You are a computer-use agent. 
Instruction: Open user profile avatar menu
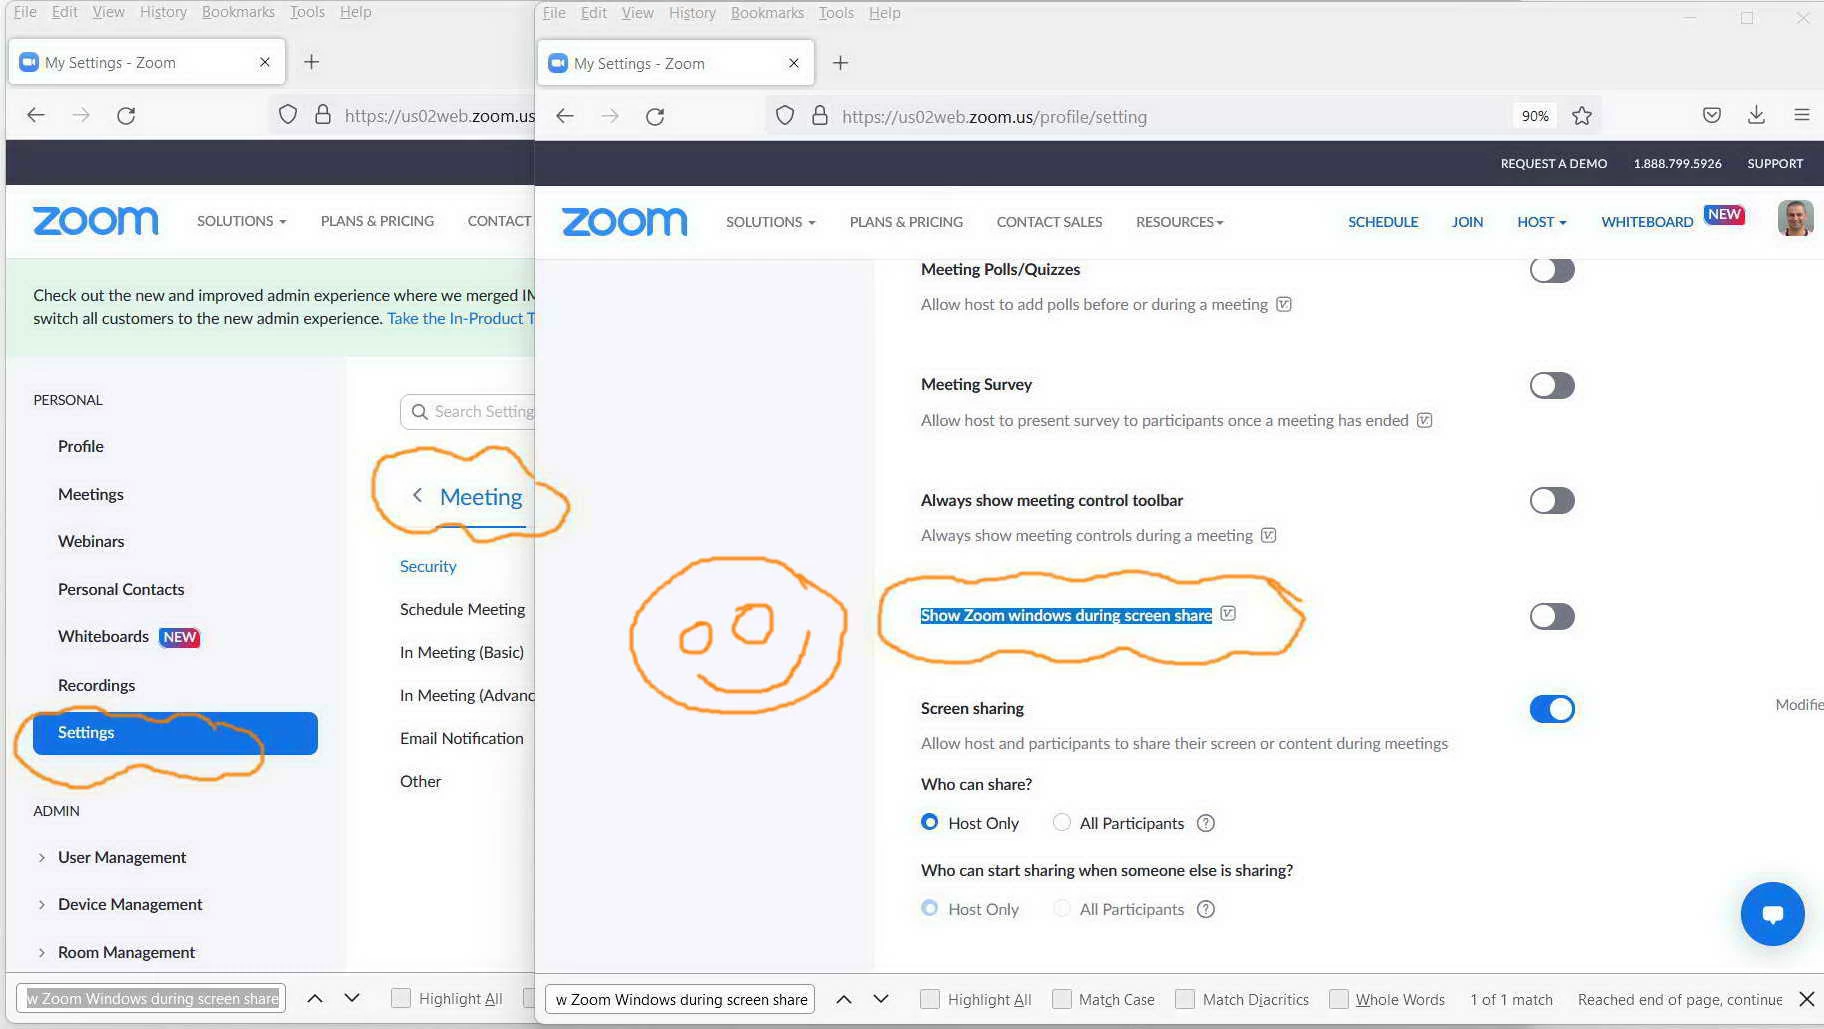[1795, 218]
